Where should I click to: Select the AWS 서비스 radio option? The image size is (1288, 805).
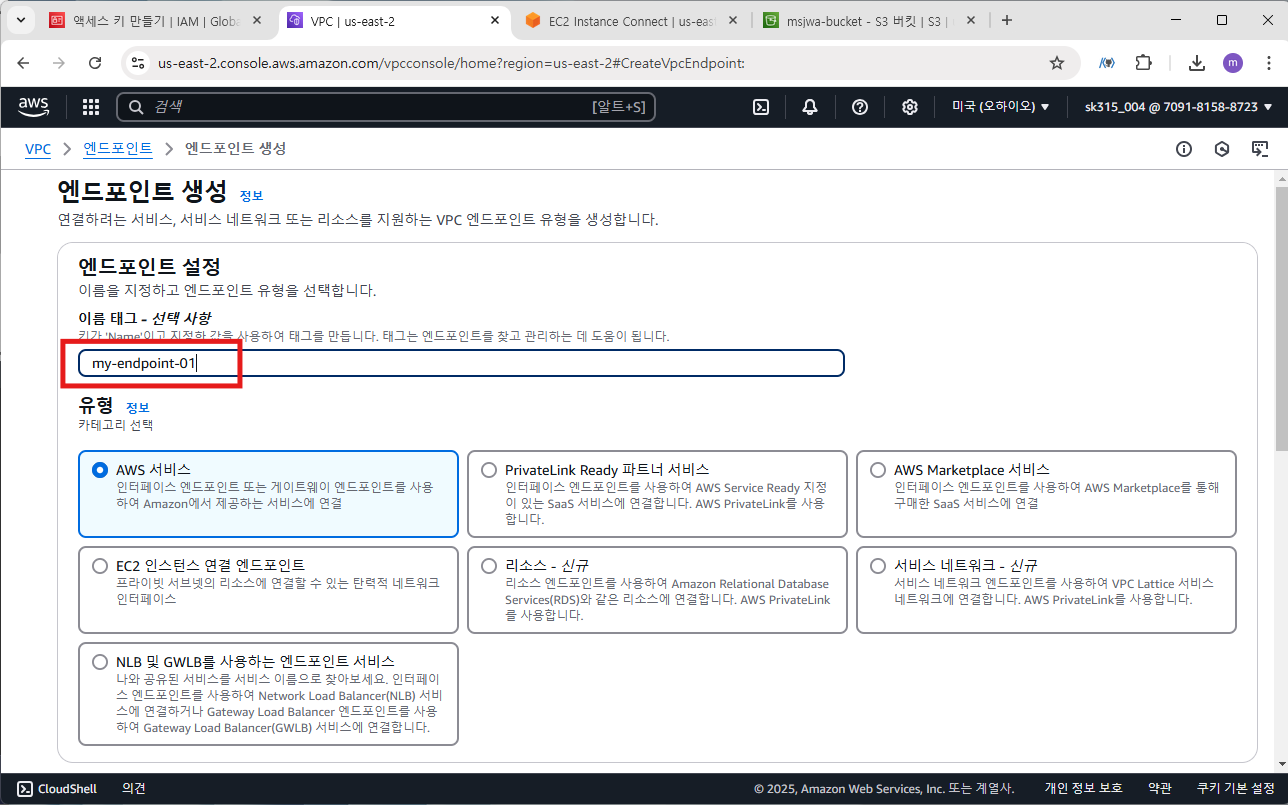point(100,470)
